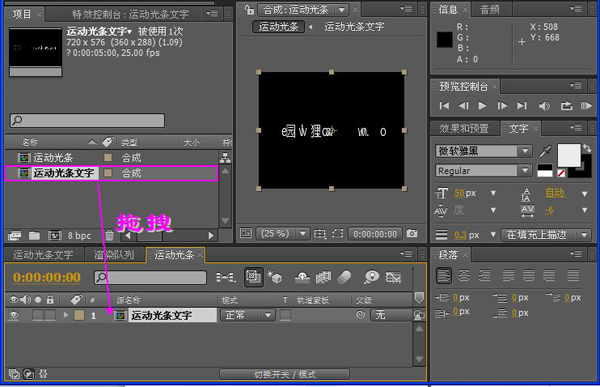The width and height of the screenshot is (600, 387).
Task: Click the timeline search field
Action: point(150,277)
